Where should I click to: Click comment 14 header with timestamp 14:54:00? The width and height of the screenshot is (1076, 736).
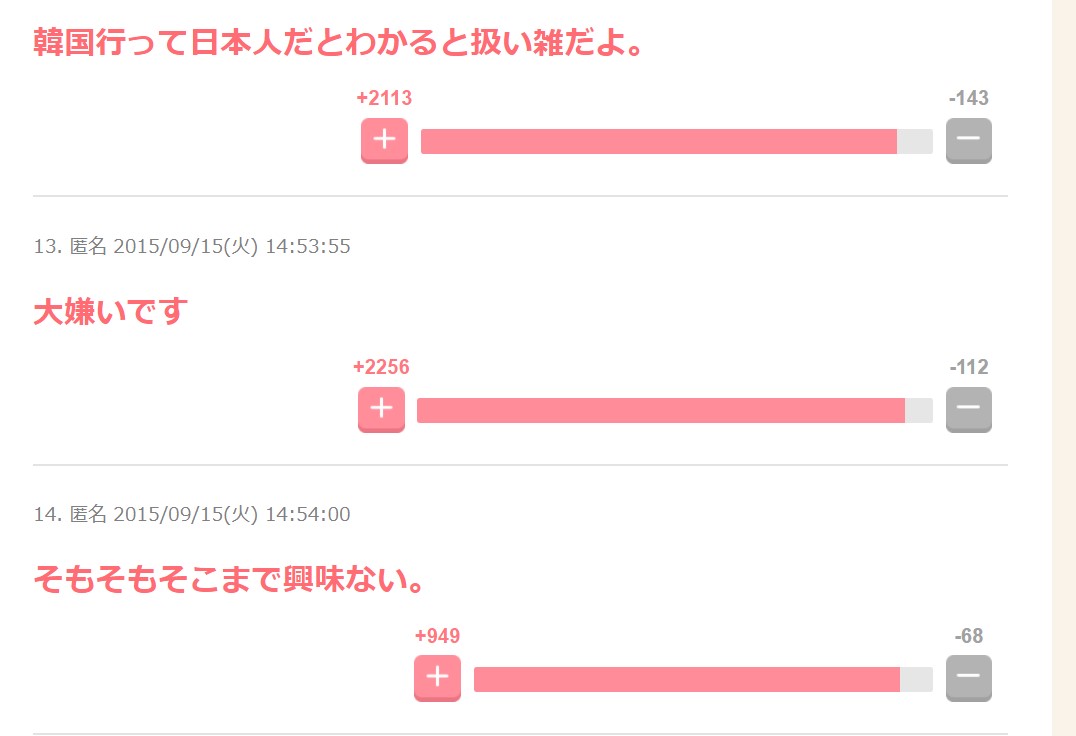tap(192, 515)
